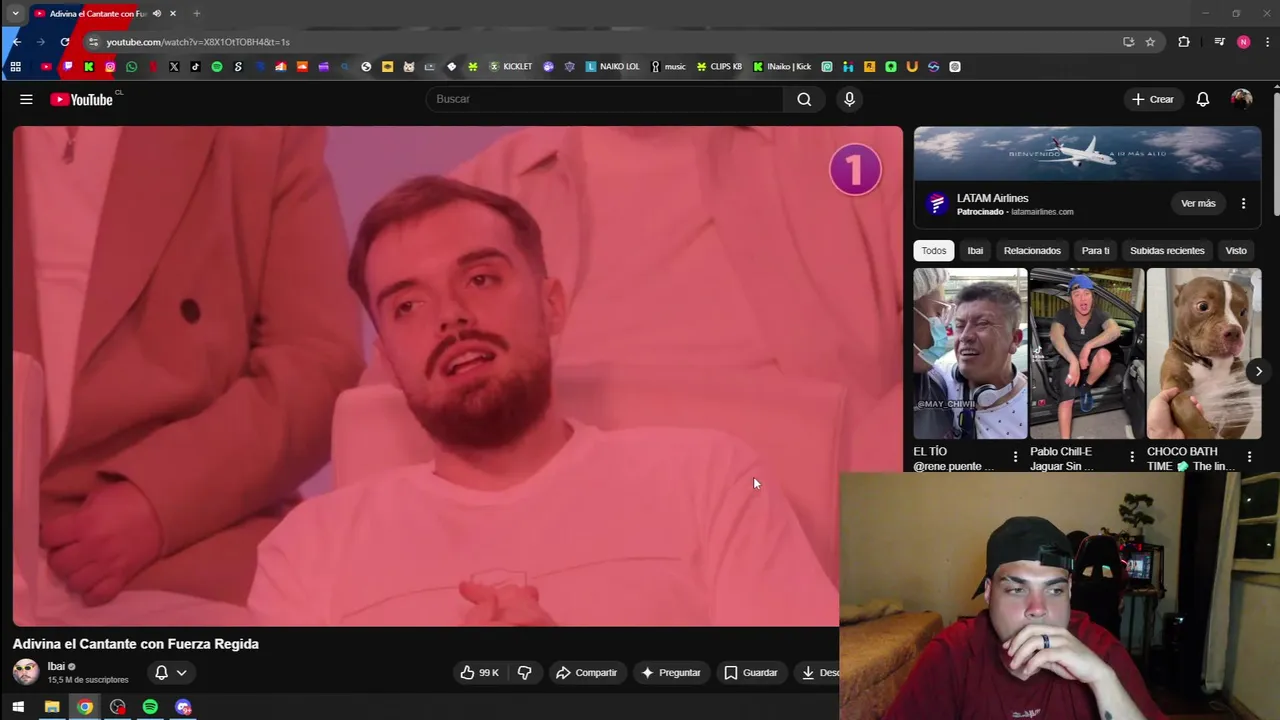
Task: Open the Spotify bookmark in bookmarks bar
Action: pos(217,67)
